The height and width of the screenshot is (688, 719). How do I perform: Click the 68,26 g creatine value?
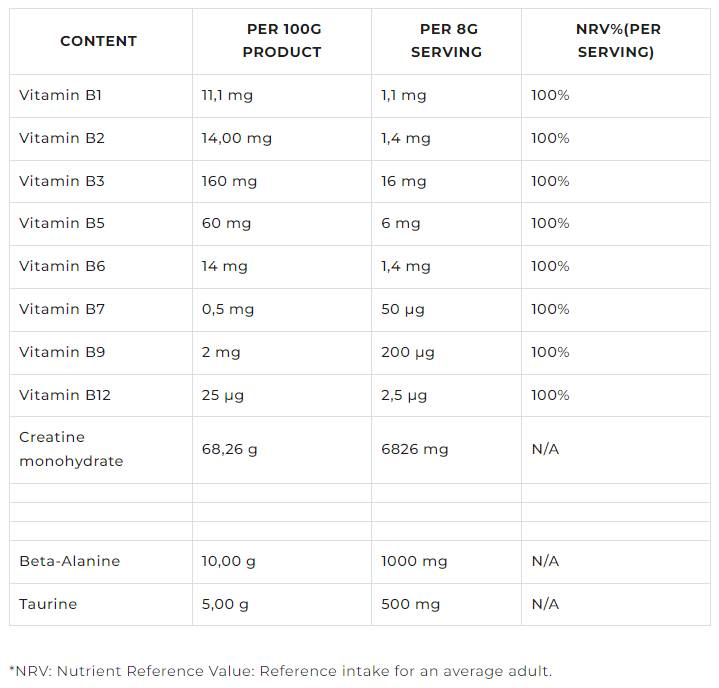(x=229, y=449)
